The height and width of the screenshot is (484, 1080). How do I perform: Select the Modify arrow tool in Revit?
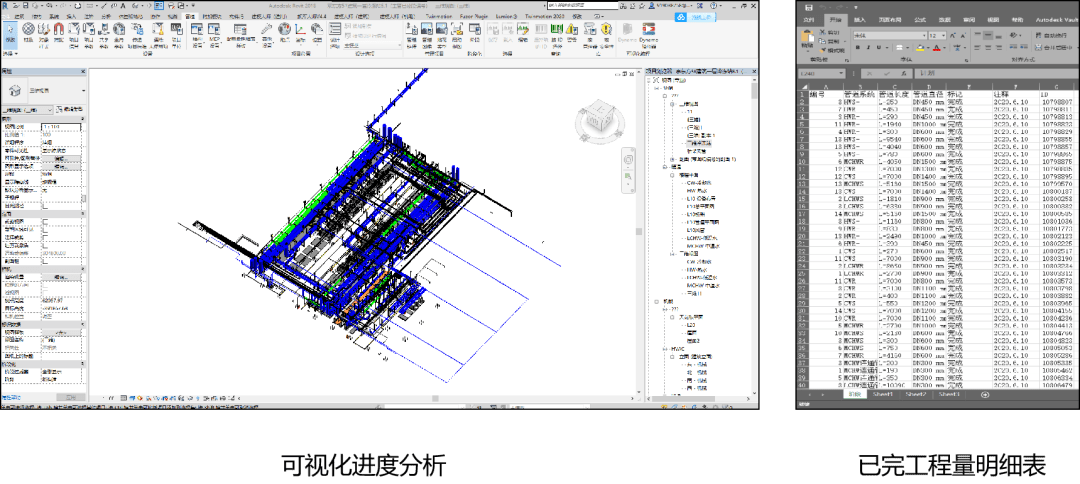10,34
